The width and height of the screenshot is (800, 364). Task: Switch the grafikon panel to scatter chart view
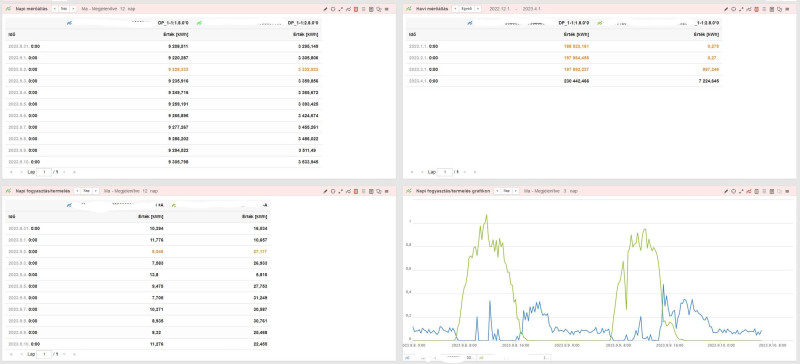741,191
